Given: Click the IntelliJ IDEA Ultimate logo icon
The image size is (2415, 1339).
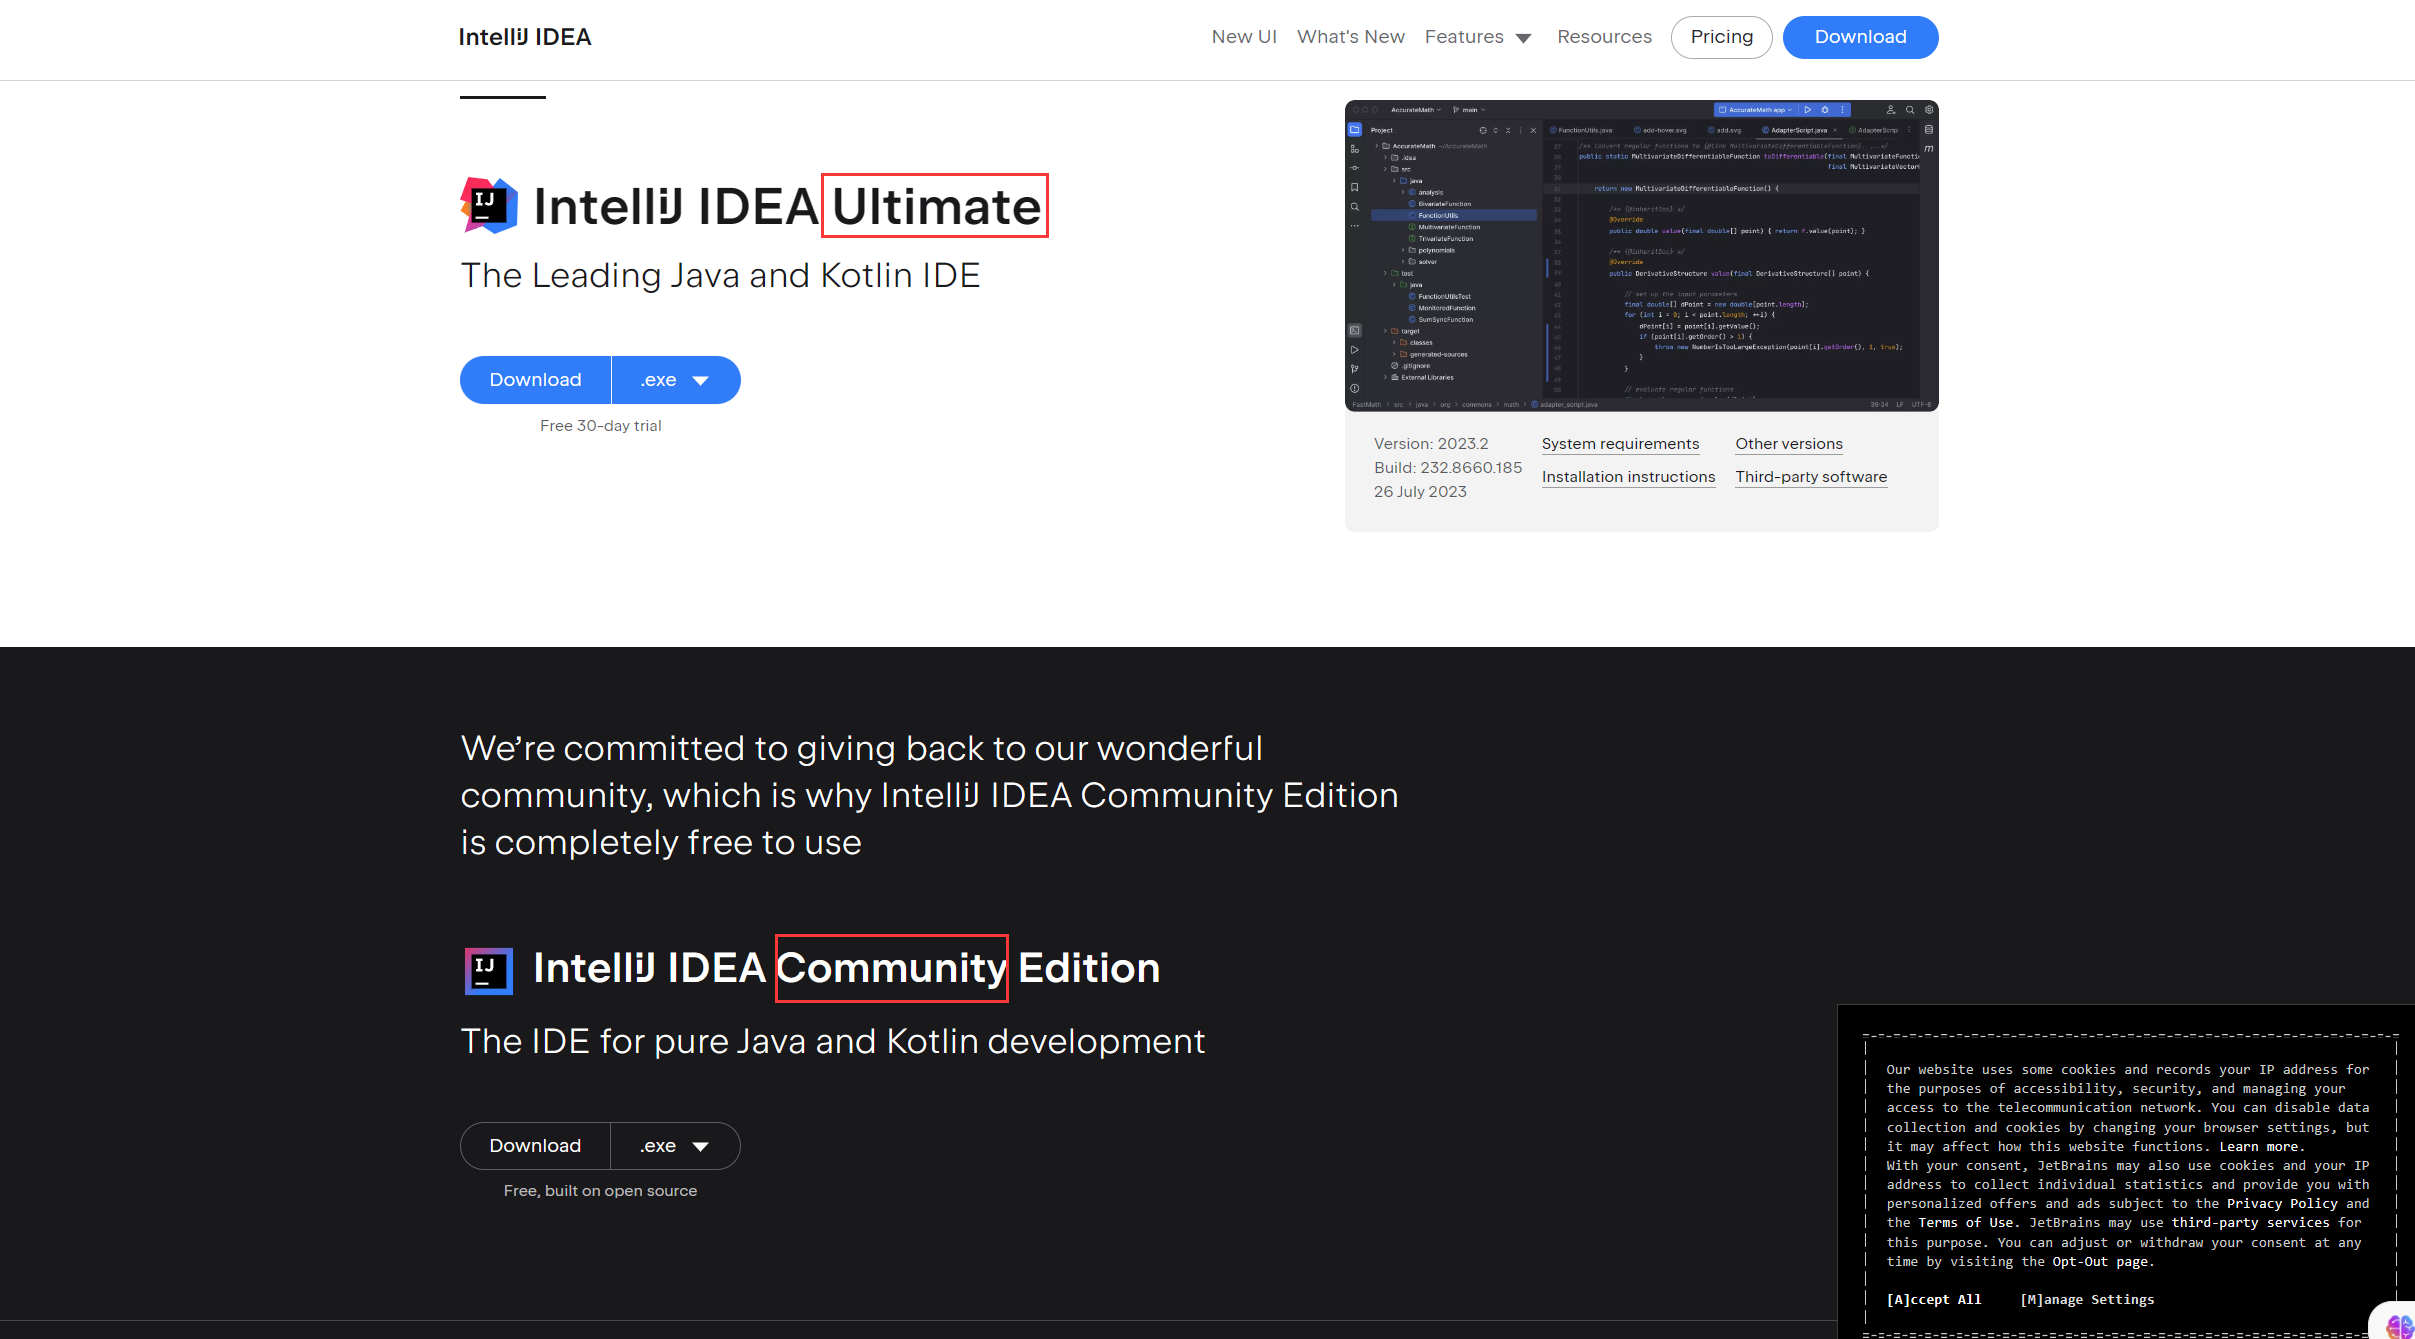Looking at the screenshot, I should (488, 205).
